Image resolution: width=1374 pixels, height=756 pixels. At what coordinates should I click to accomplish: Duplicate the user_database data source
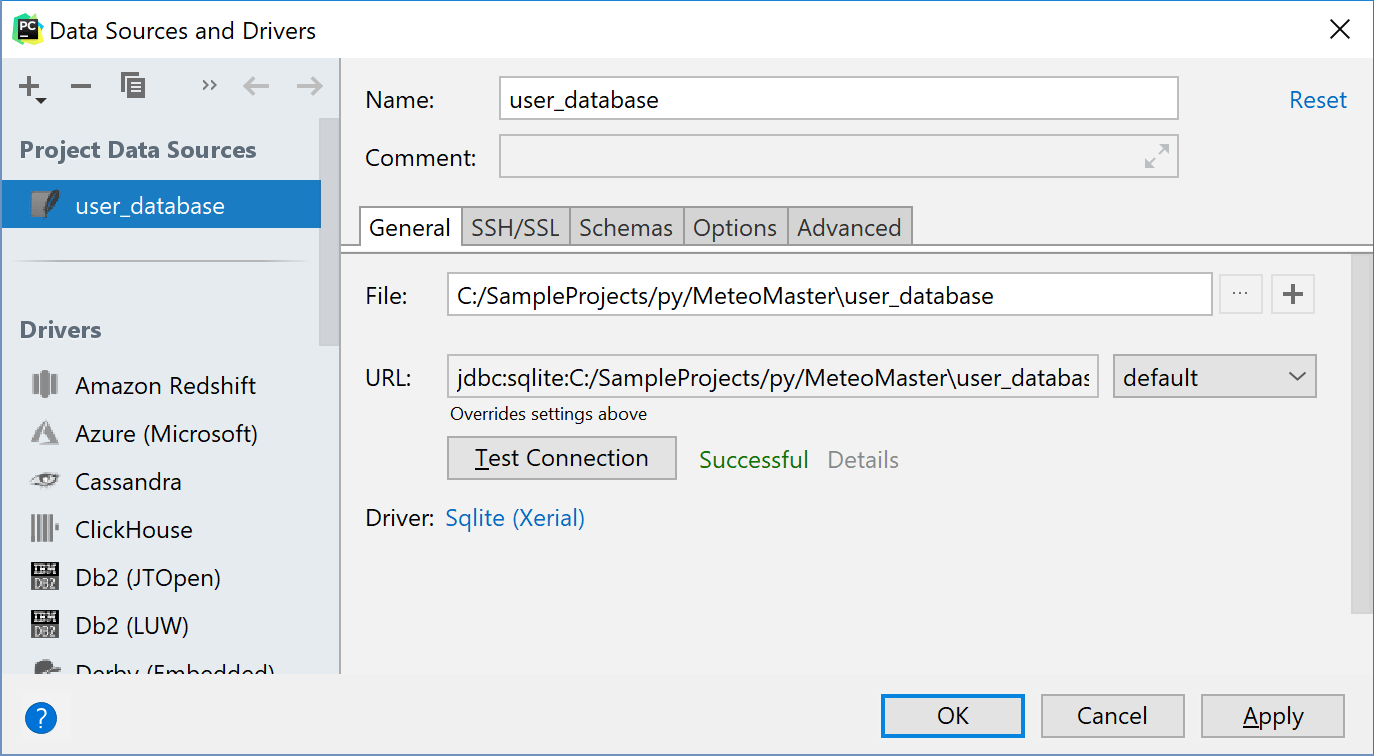pyautogui.click(x=132, y=86)
